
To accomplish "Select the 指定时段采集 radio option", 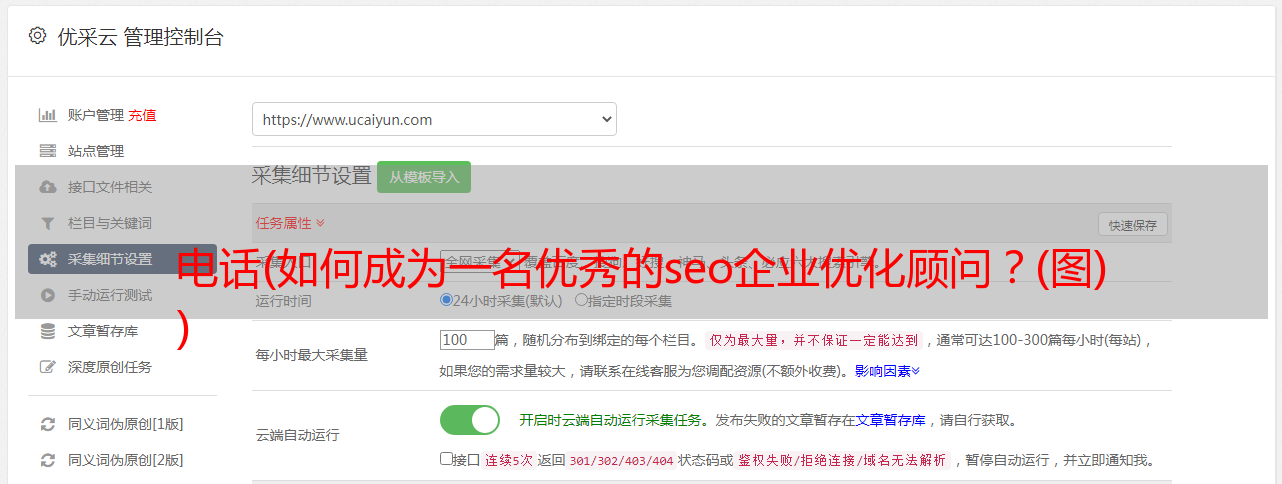I will point(581,300).
